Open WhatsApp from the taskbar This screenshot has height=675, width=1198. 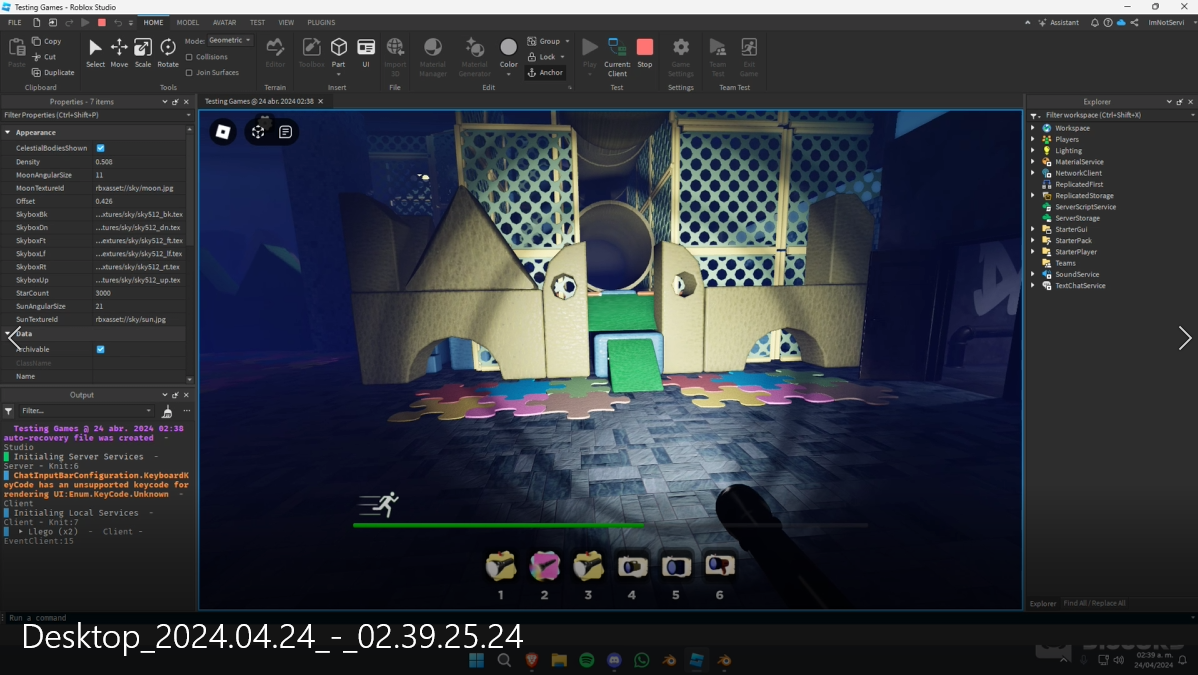642,660
